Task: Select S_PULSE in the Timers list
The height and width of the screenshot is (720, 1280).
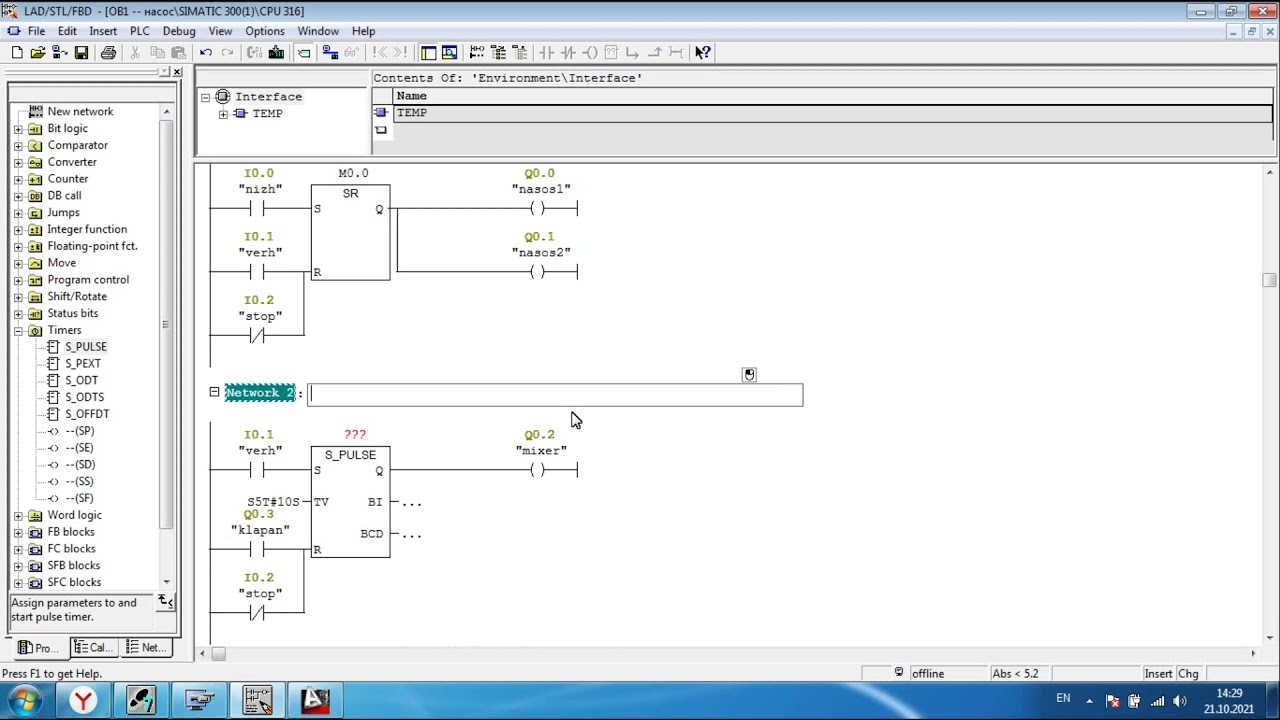Action: [85, 347]
